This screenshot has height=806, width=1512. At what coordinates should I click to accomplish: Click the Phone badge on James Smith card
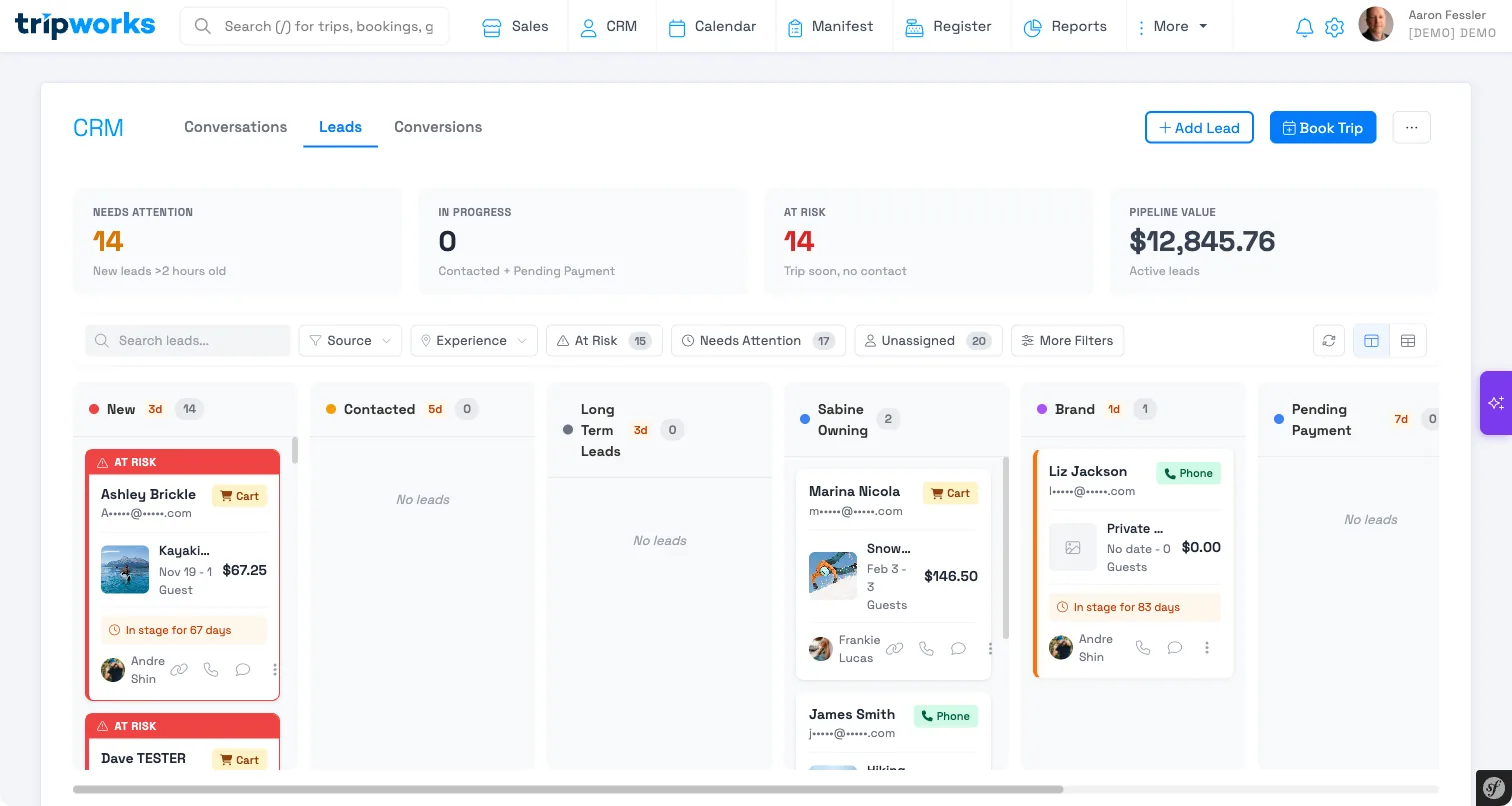coord(946,716)
